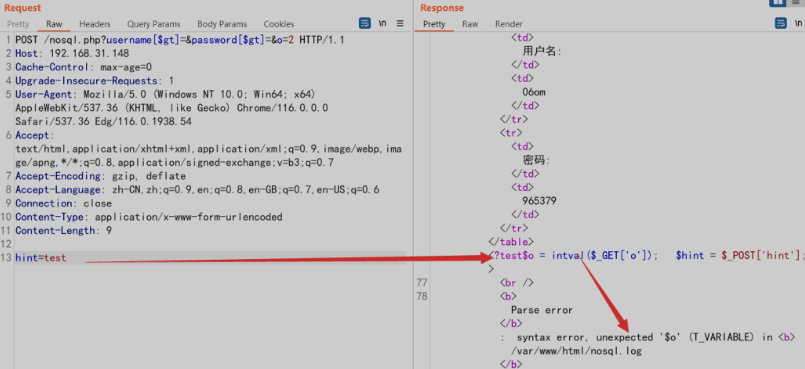Click the 965379 password value
Viewport: 805px width, 369px height.
tap(539, 201)
